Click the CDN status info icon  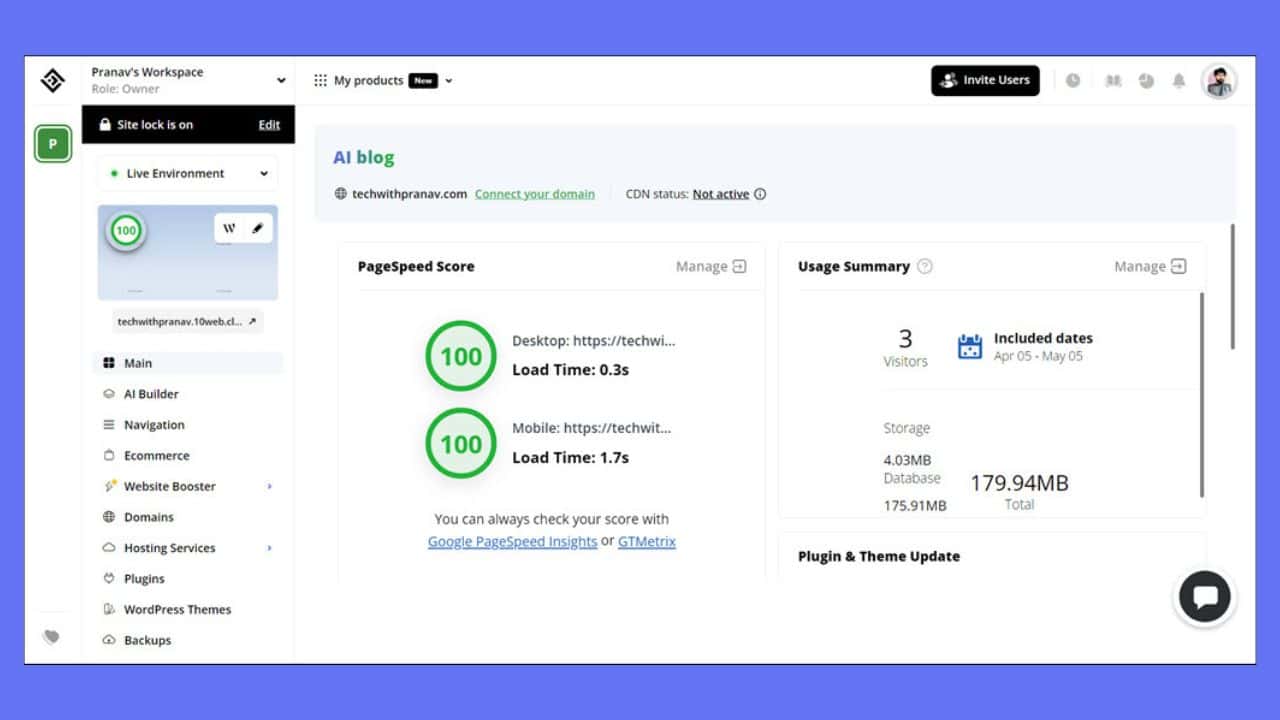coord(760,194)
